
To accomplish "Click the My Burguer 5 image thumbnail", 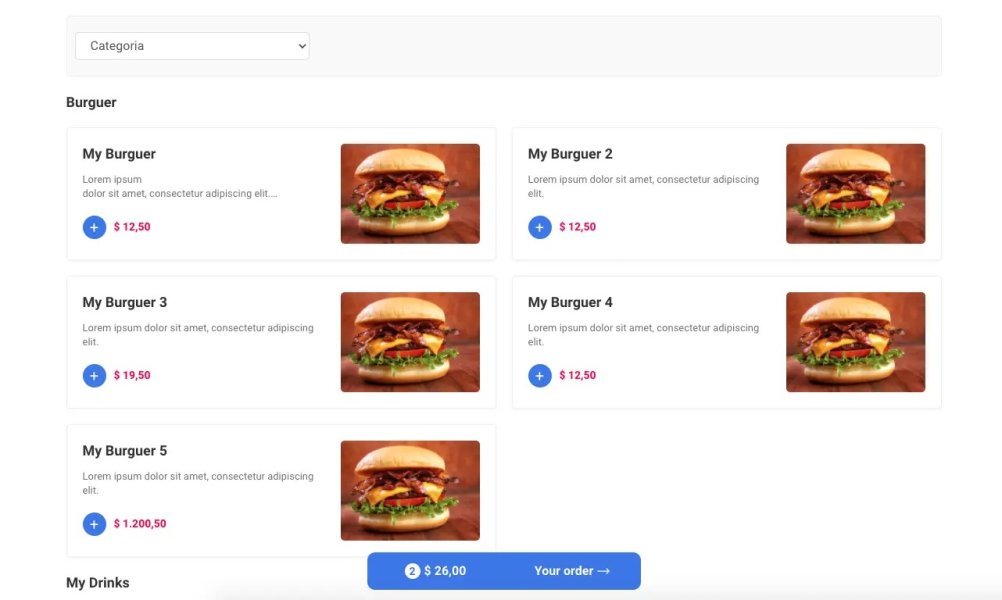I will [411, 489].
